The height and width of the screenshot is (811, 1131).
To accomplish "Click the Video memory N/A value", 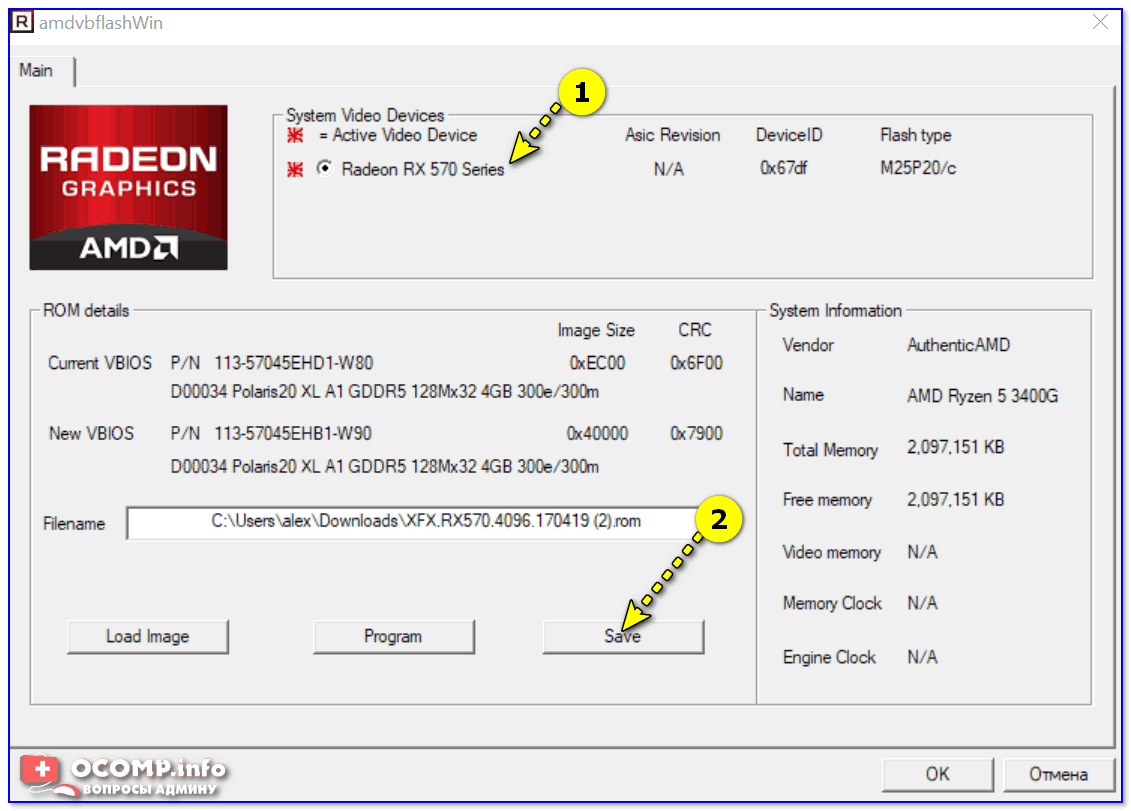I will pos(922,553).
